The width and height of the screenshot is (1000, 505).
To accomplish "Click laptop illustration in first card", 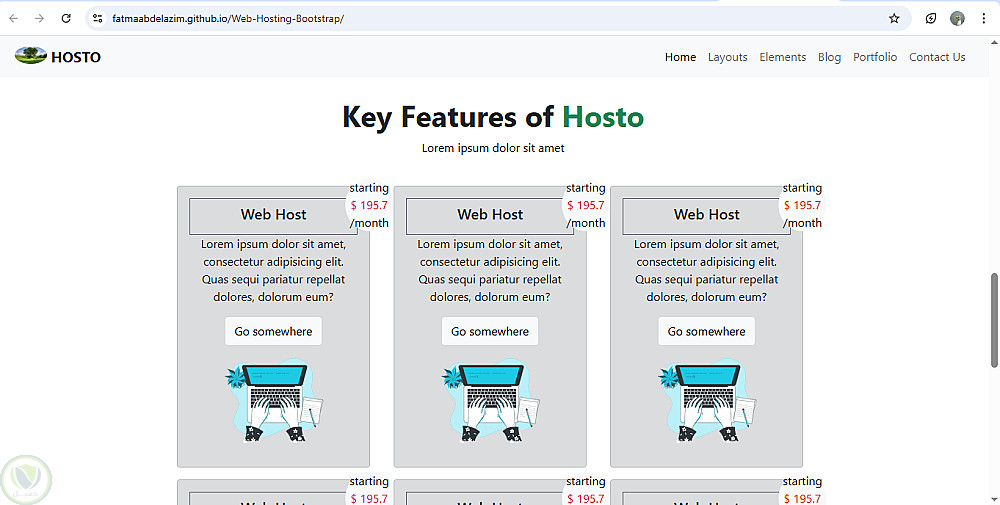I will click(274, 400).
